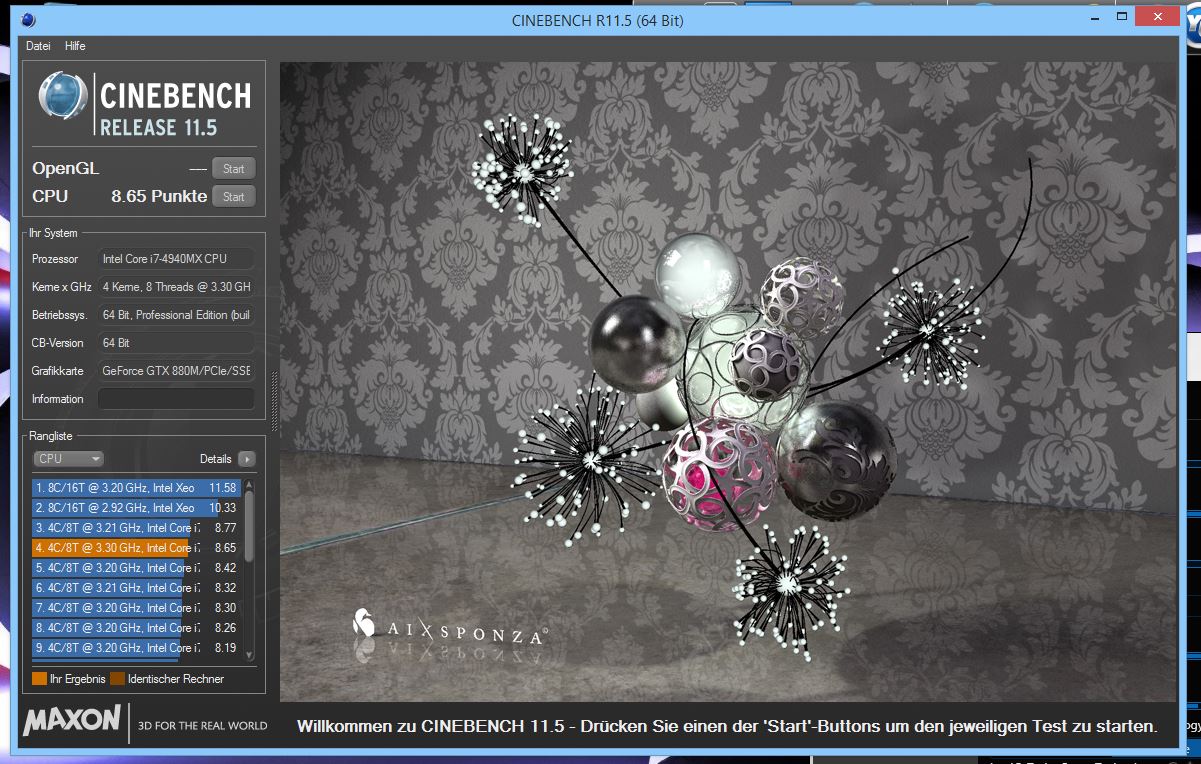Select ranking entry 3 with score 8.77

tap(136, 528)
